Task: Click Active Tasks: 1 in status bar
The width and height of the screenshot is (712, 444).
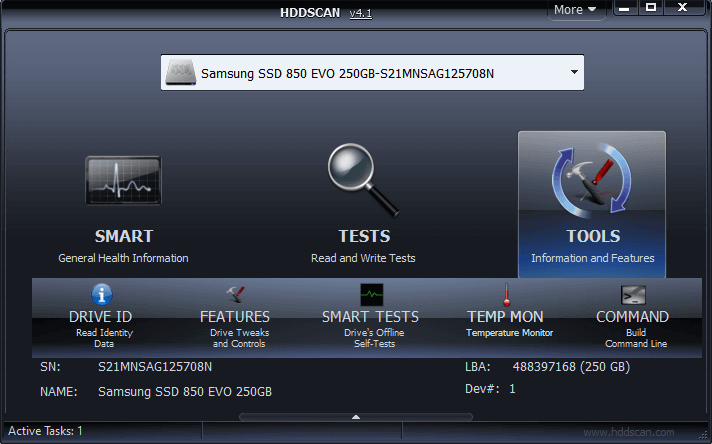Action: pos(45,431)
